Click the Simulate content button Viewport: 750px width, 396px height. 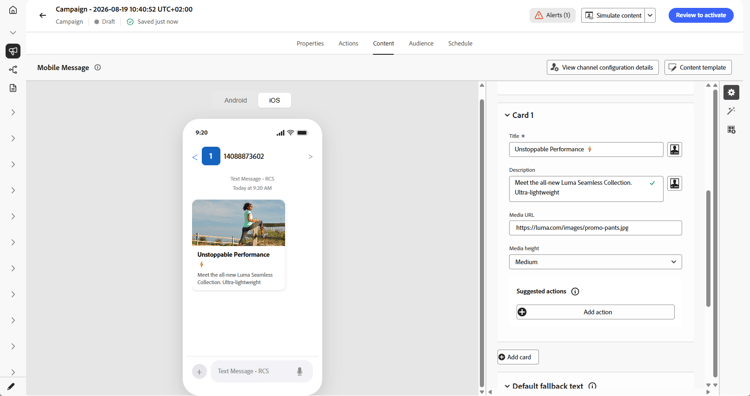click(613, 15)
